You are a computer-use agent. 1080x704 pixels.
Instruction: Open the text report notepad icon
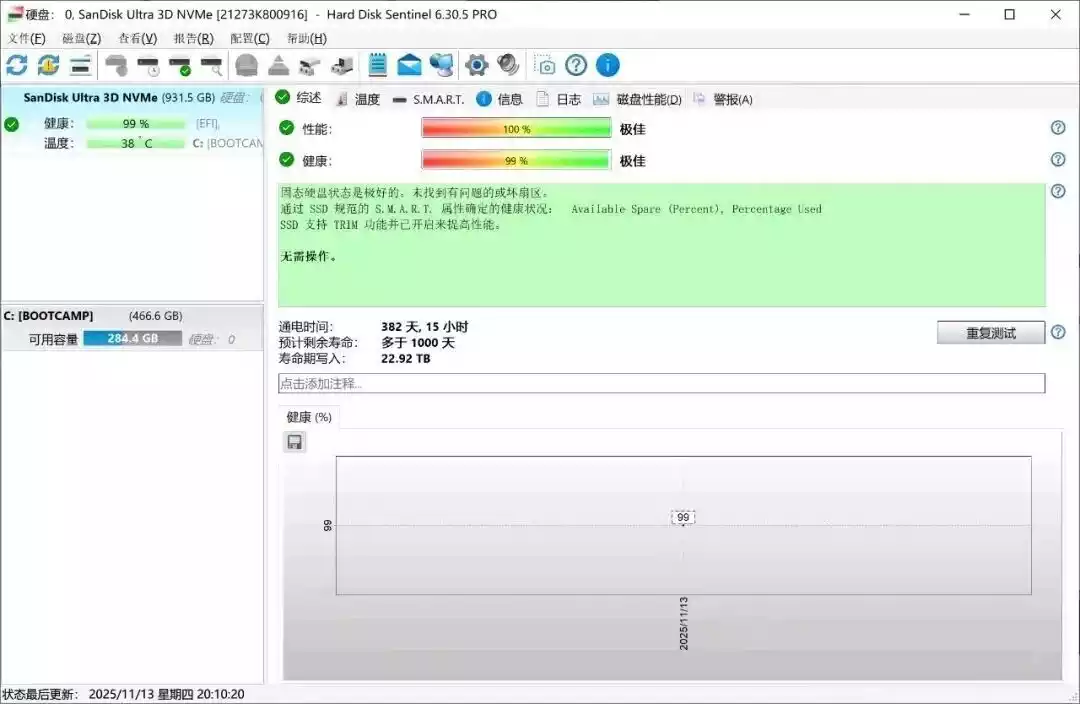[378, 65]
